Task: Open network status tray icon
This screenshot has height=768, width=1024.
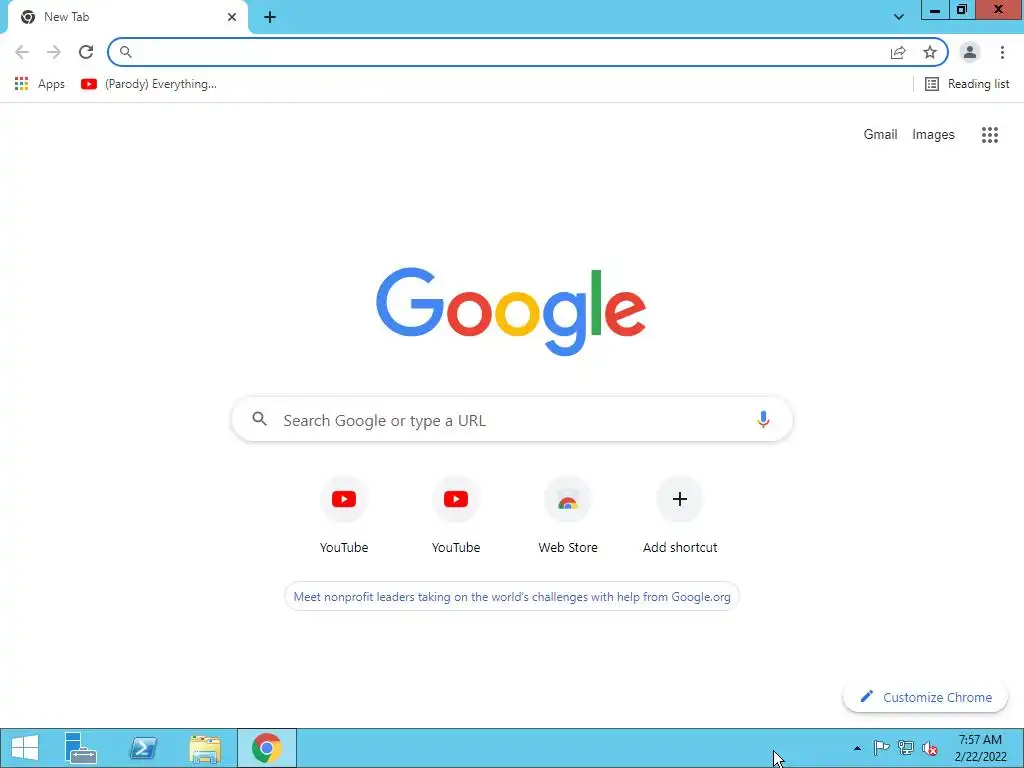Action: [905, 748]
